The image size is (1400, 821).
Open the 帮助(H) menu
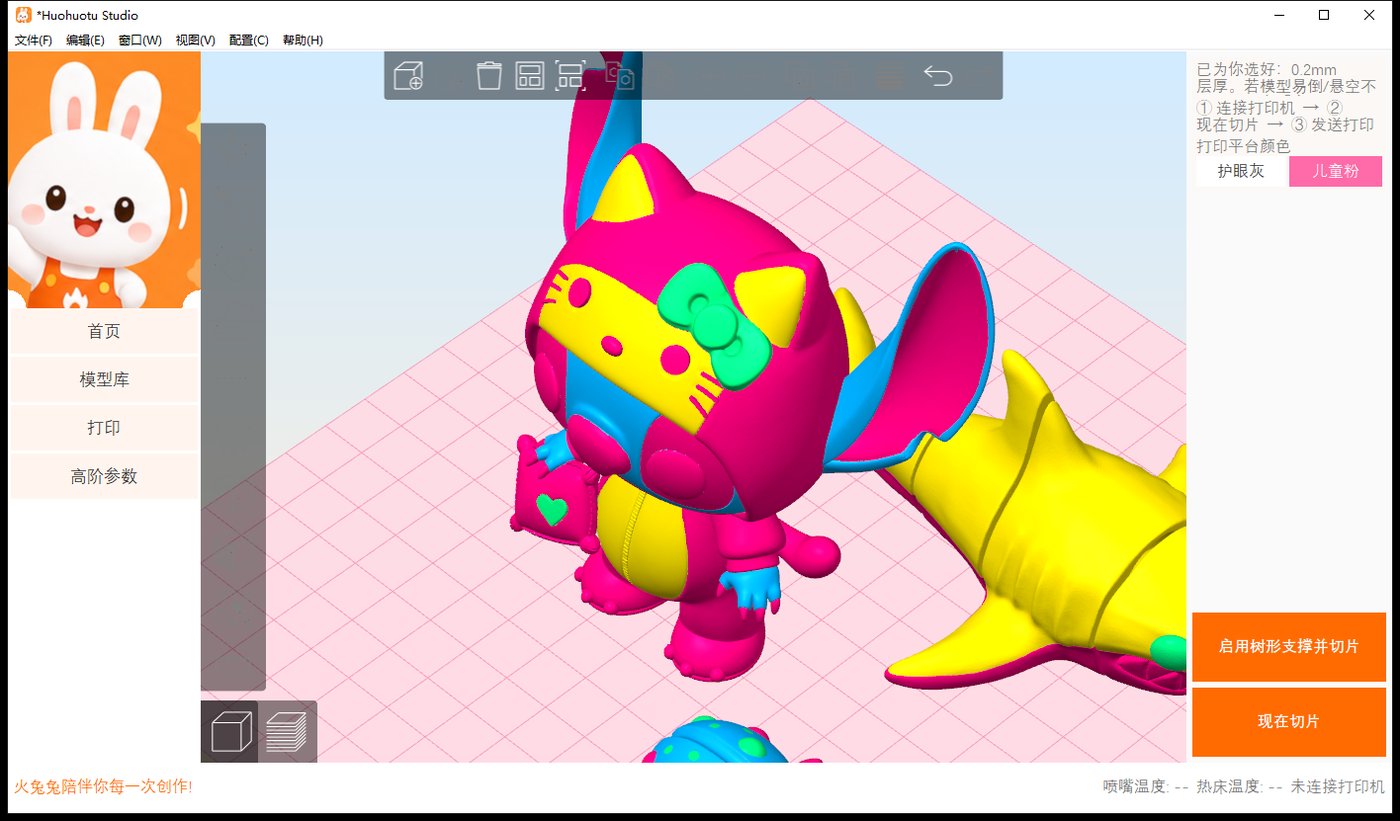(x=302, y=40)
